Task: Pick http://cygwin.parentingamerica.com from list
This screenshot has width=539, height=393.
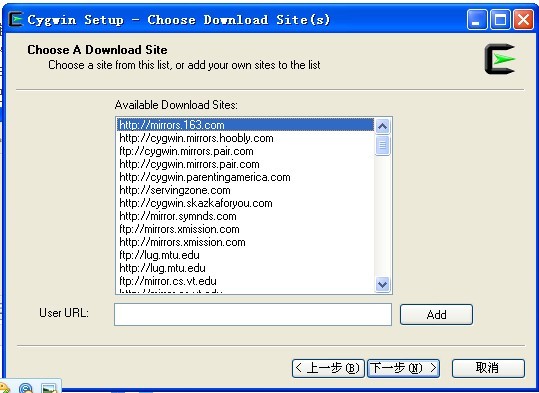Action: (245, 177)
